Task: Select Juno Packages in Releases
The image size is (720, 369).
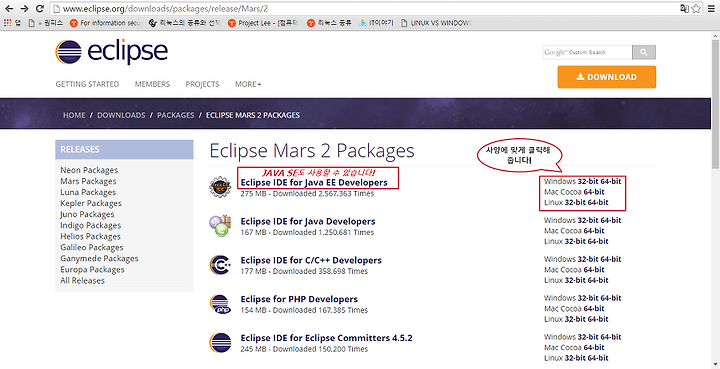Action: click(x=87, y=214)
